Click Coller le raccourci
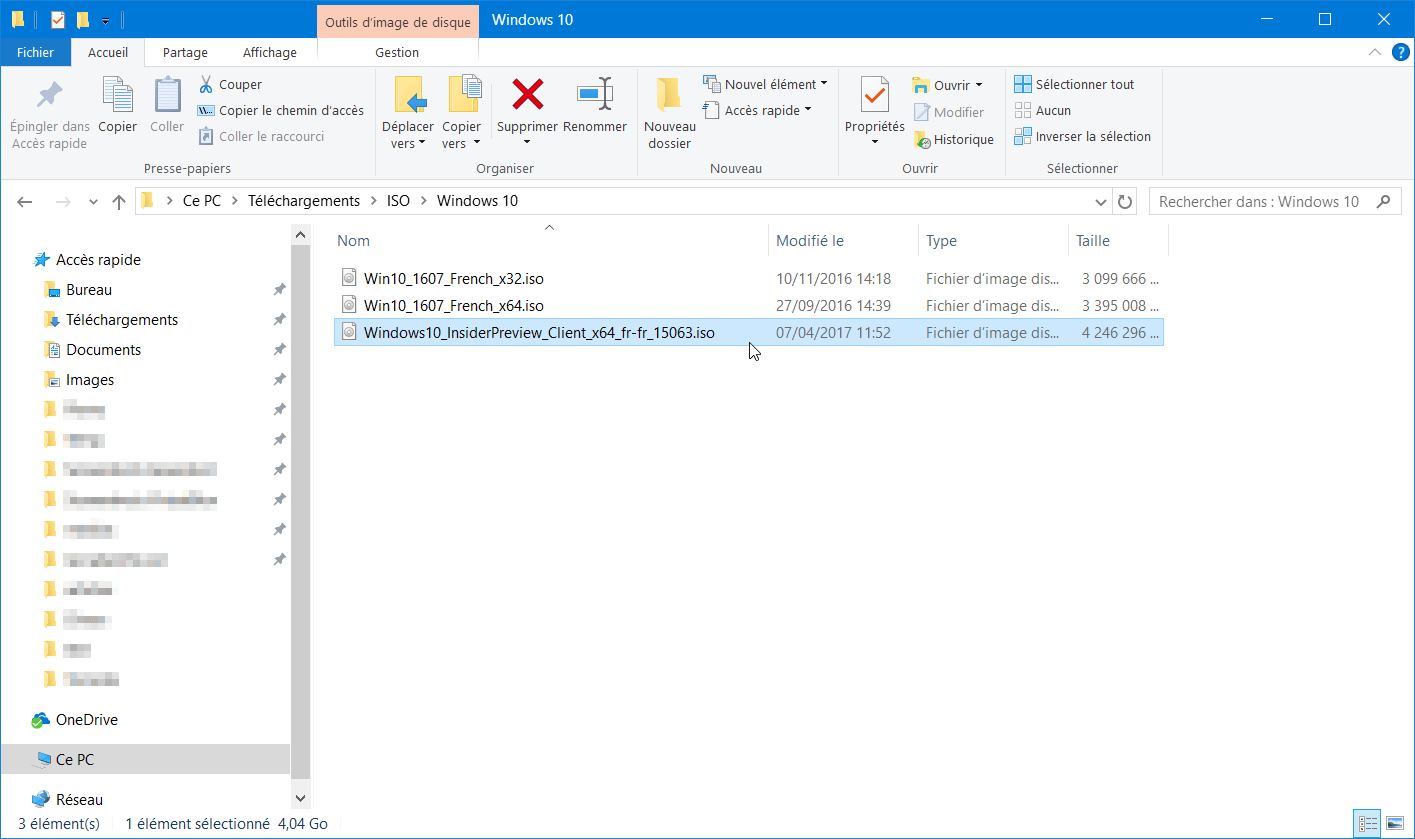This screenshot has height=839, width=1415. (261, 137)
